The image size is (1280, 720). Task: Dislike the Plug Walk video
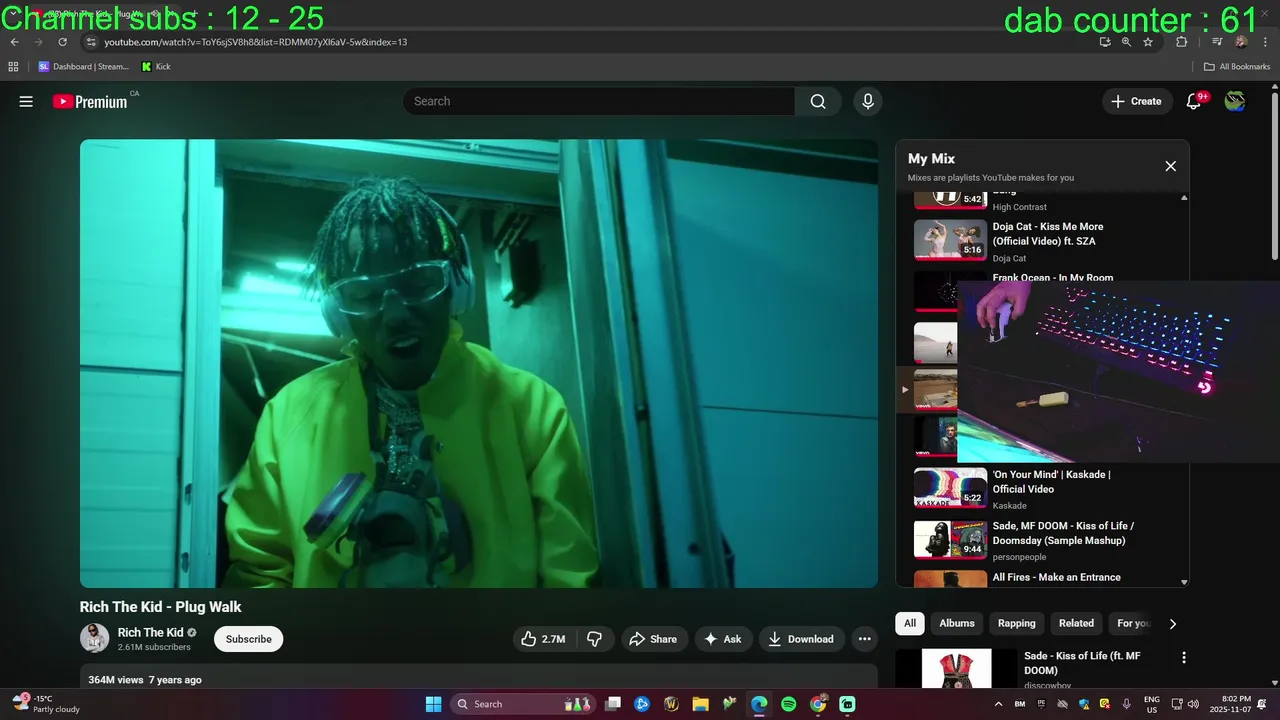(594, 639)
